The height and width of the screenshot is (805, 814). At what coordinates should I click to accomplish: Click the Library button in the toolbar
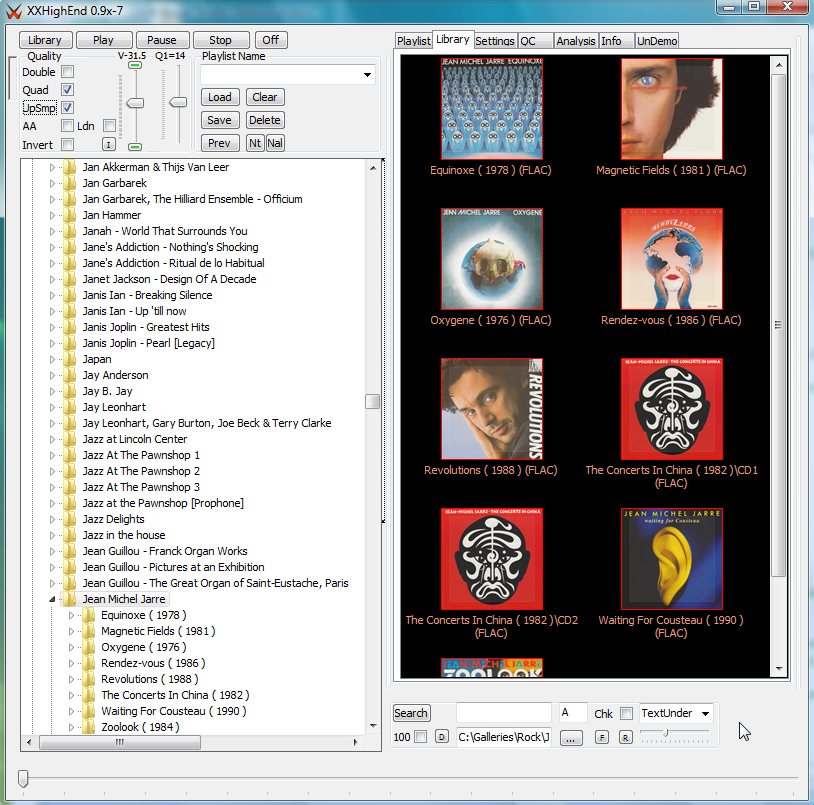pyautogui.click(x=45, y=40)
